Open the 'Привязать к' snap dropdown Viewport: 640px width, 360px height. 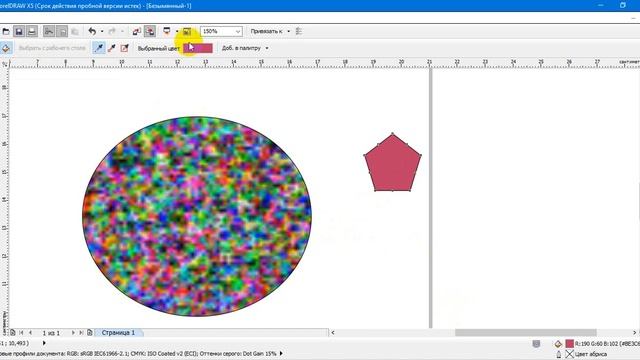tap(270, 31)
